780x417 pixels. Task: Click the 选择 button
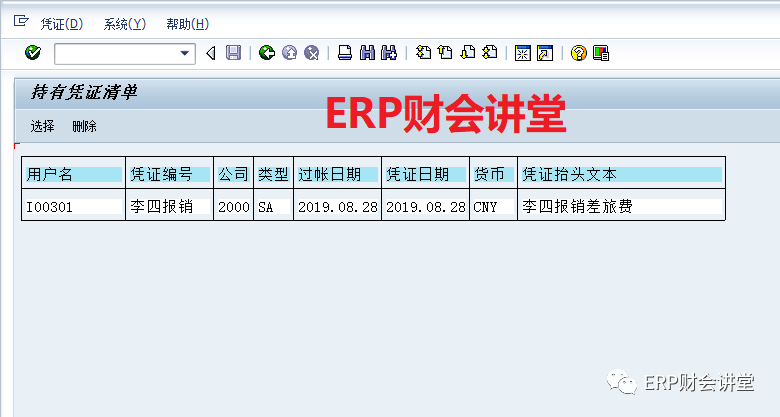coord(43,126)
